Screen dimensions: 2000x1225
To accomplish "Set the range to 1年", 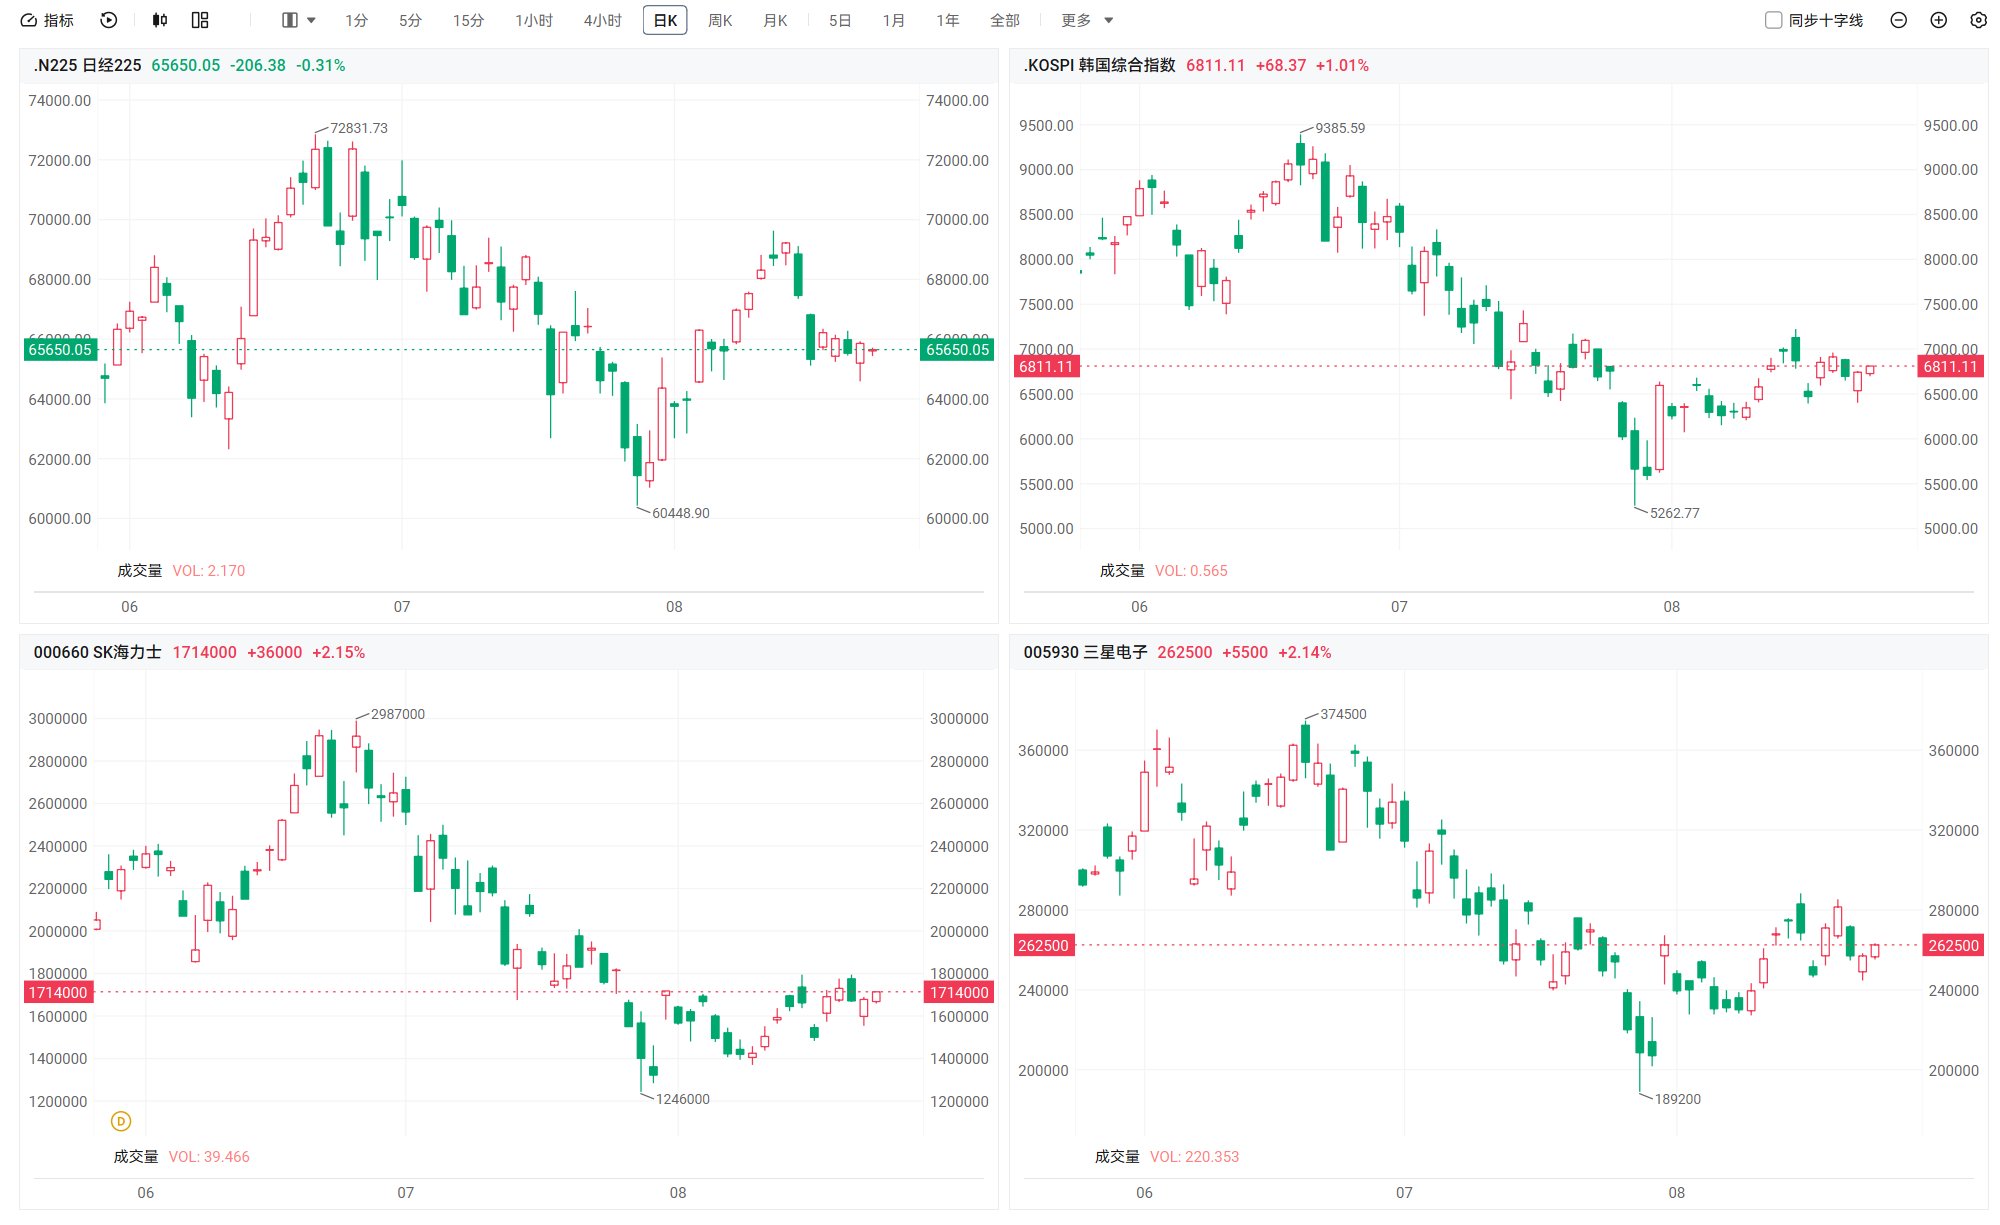I will [947, 20].
